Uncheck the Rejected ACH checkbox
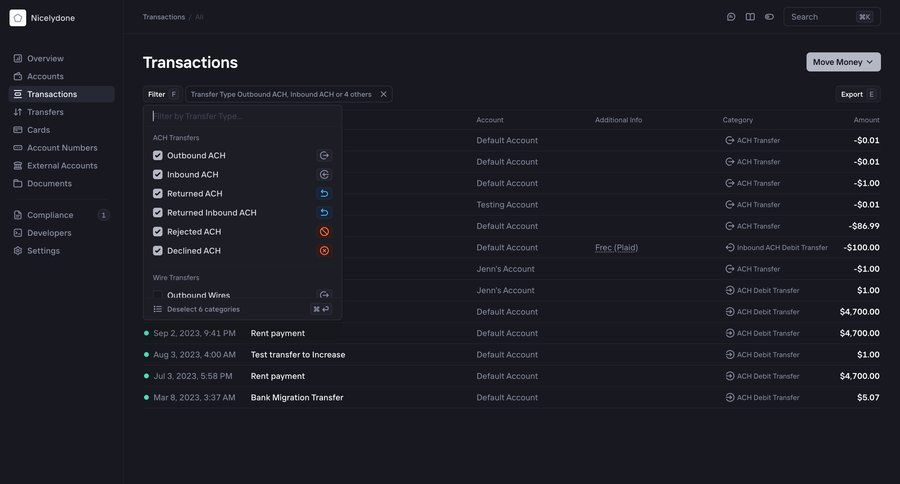 click(158, 231)
